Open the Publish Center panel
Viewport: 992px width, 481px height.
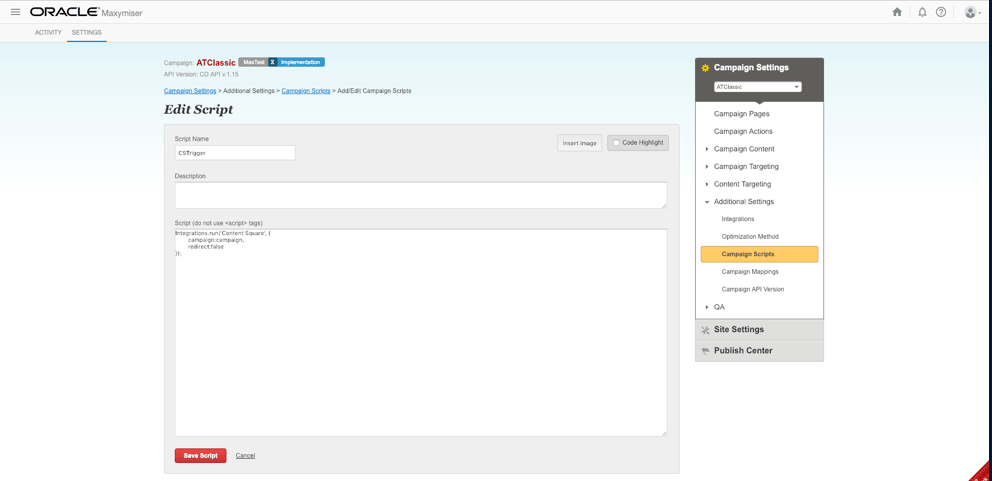(x=759, y=351)
